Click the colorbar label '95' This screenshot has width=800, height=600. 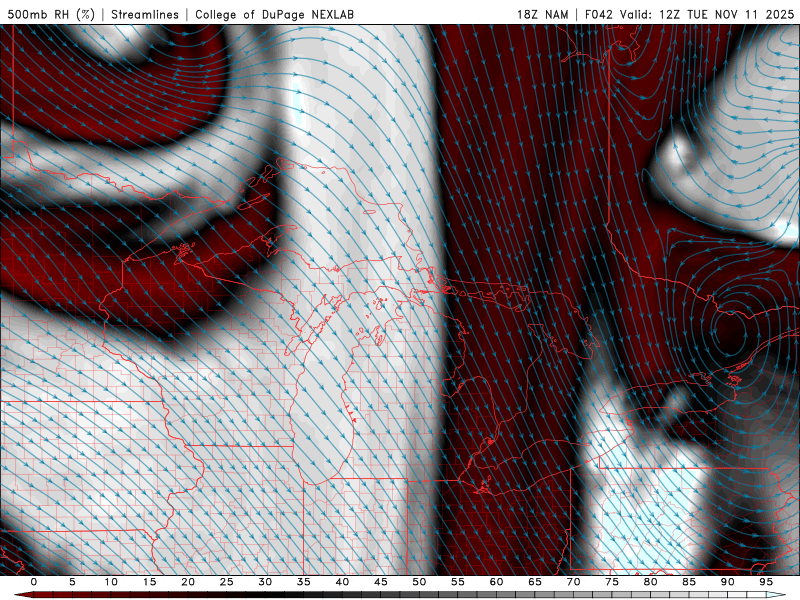coord(766,582)
